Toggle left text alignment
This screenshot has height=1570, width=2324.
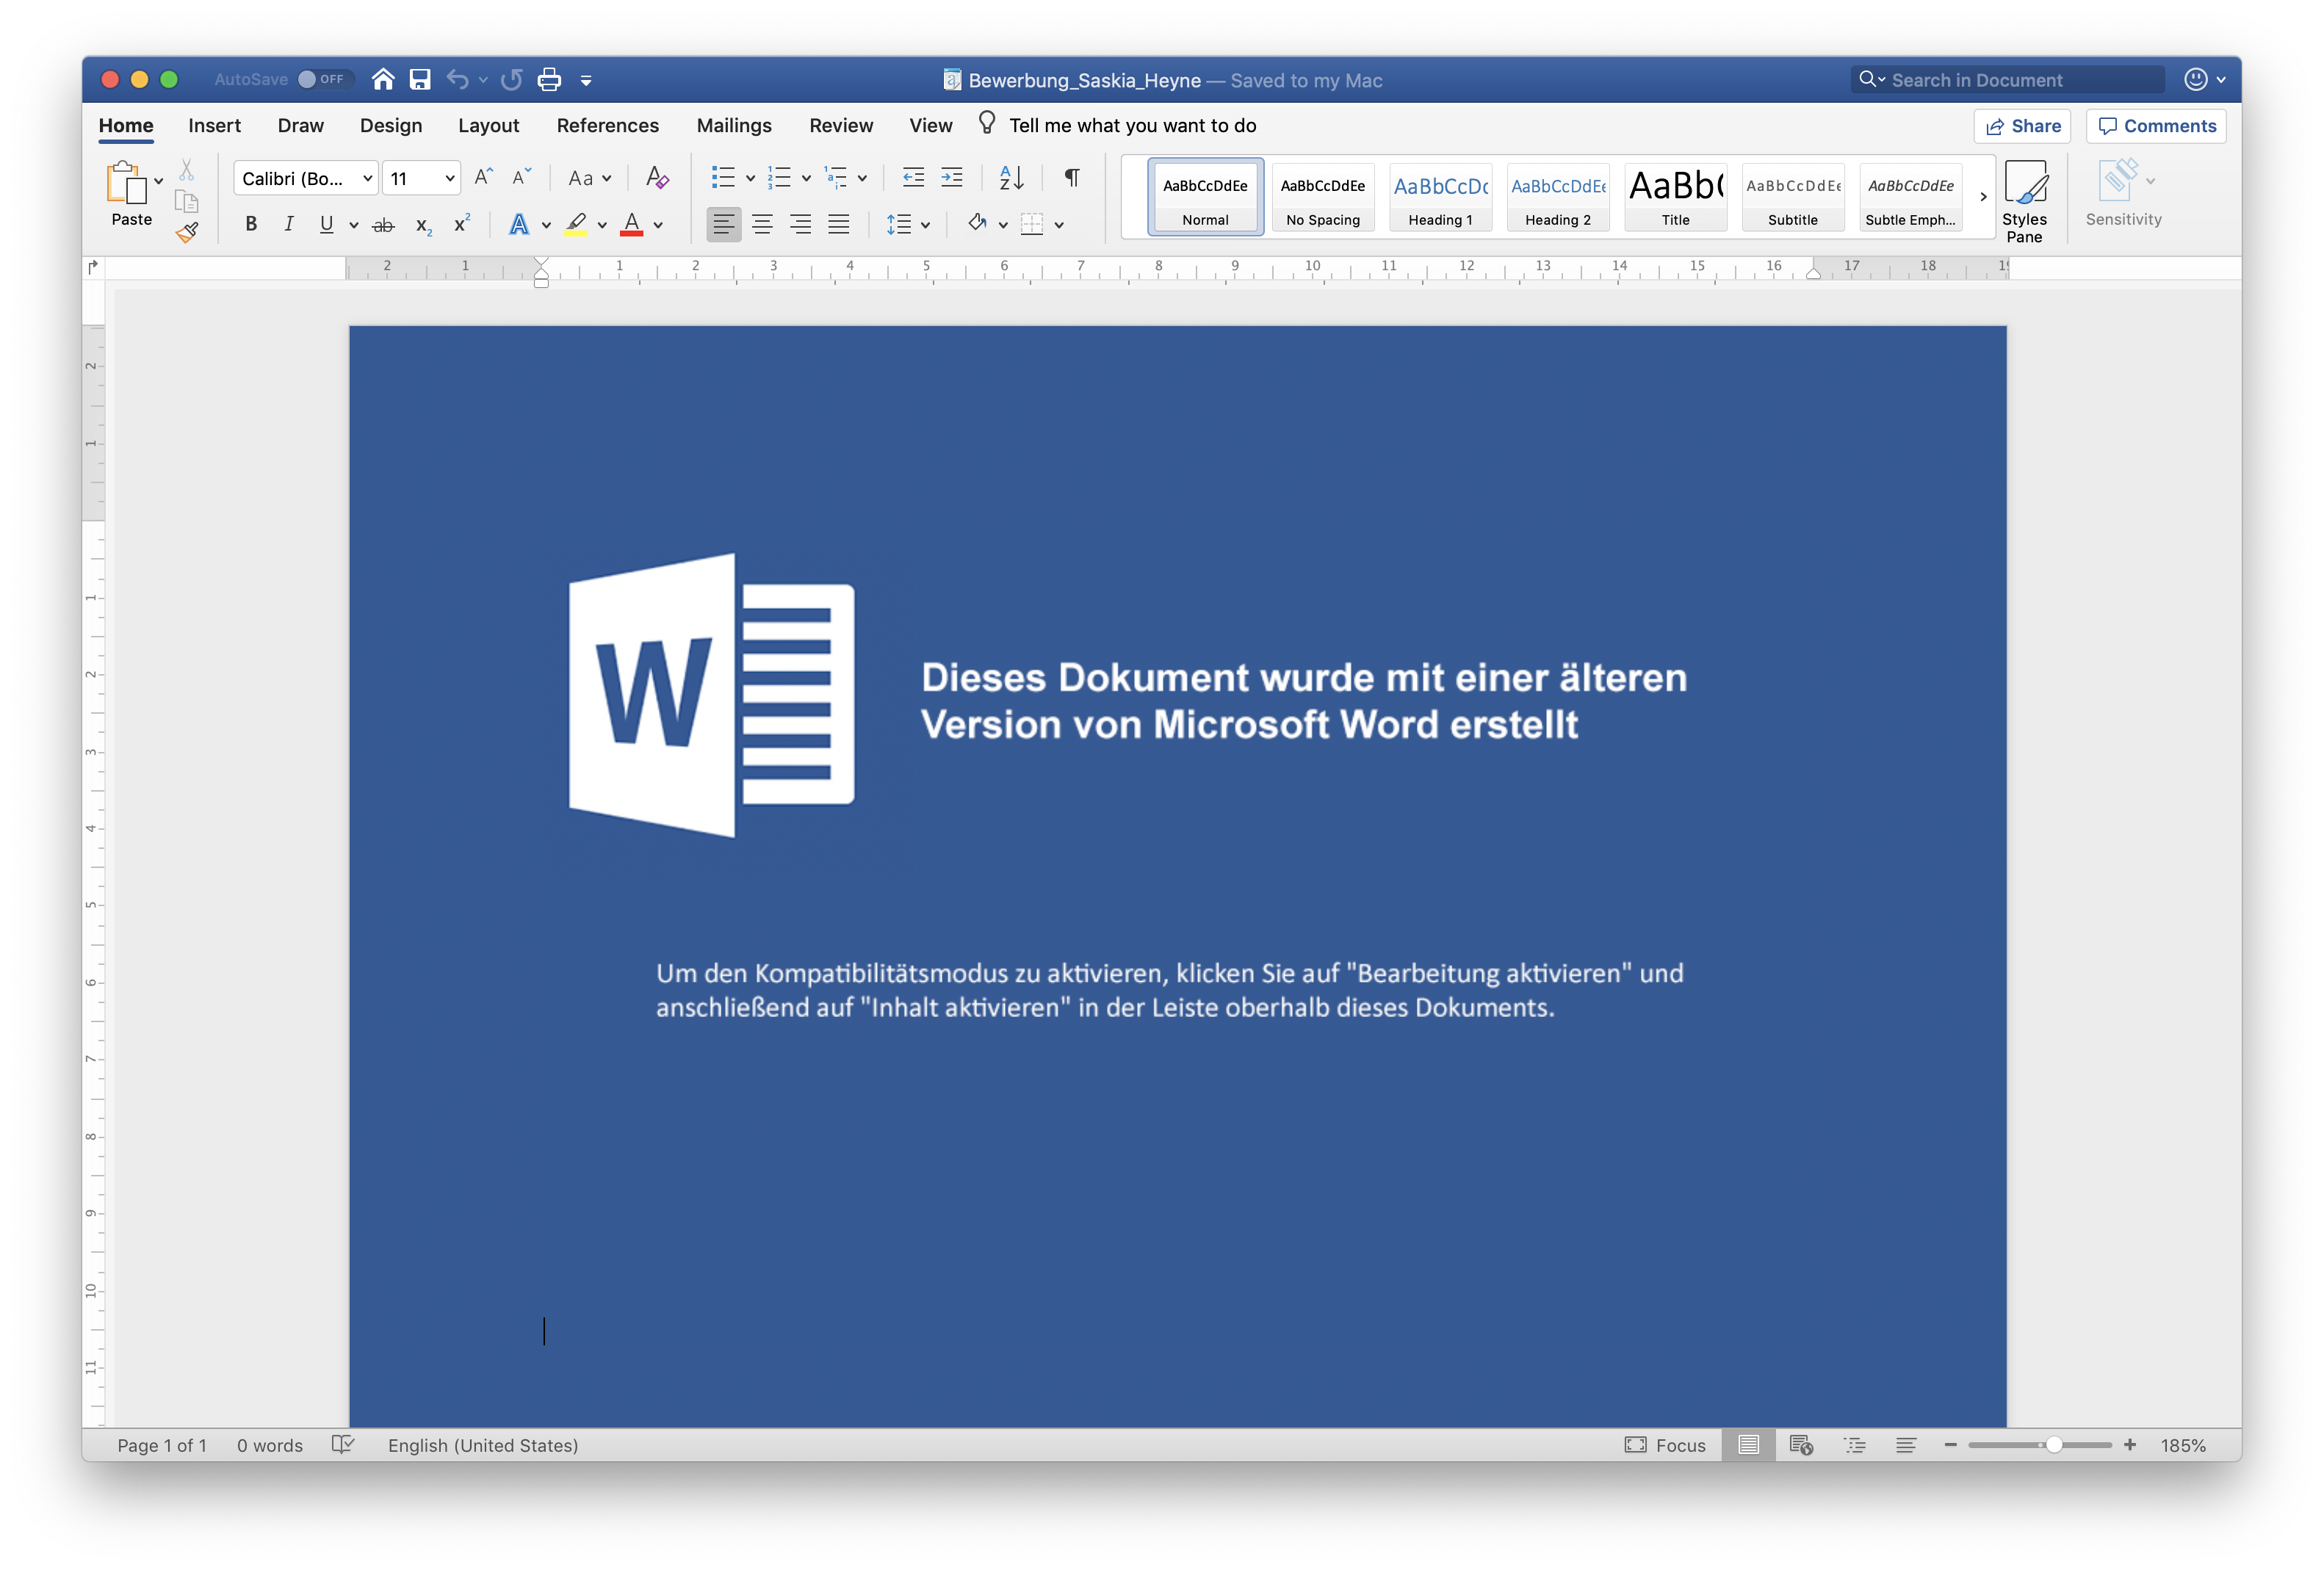(723, 224)
